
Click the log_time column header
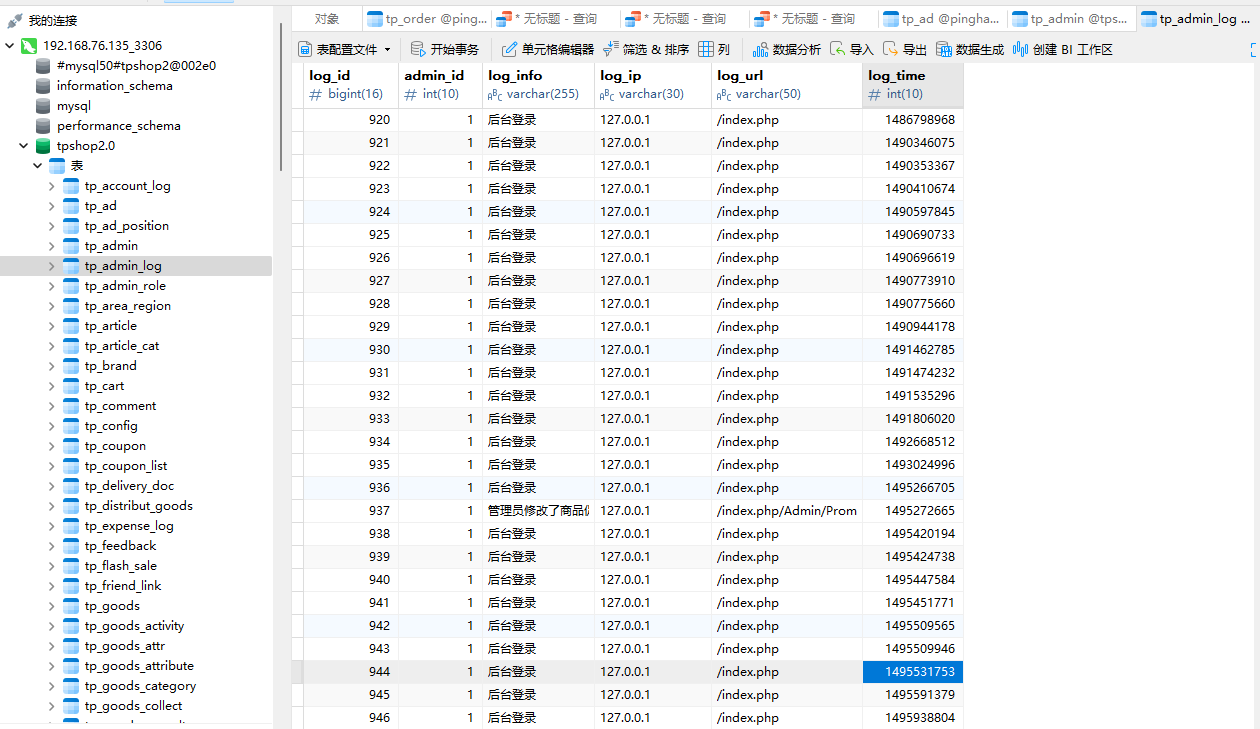[x=913, y=85]
